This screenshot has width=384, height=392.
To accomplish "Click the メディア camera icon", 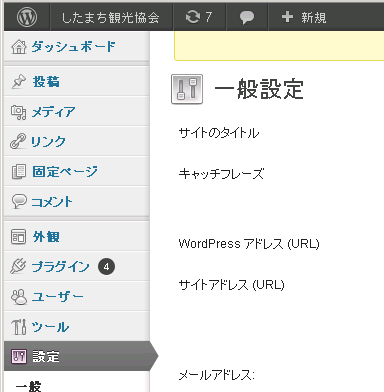I will coord(19,112).
